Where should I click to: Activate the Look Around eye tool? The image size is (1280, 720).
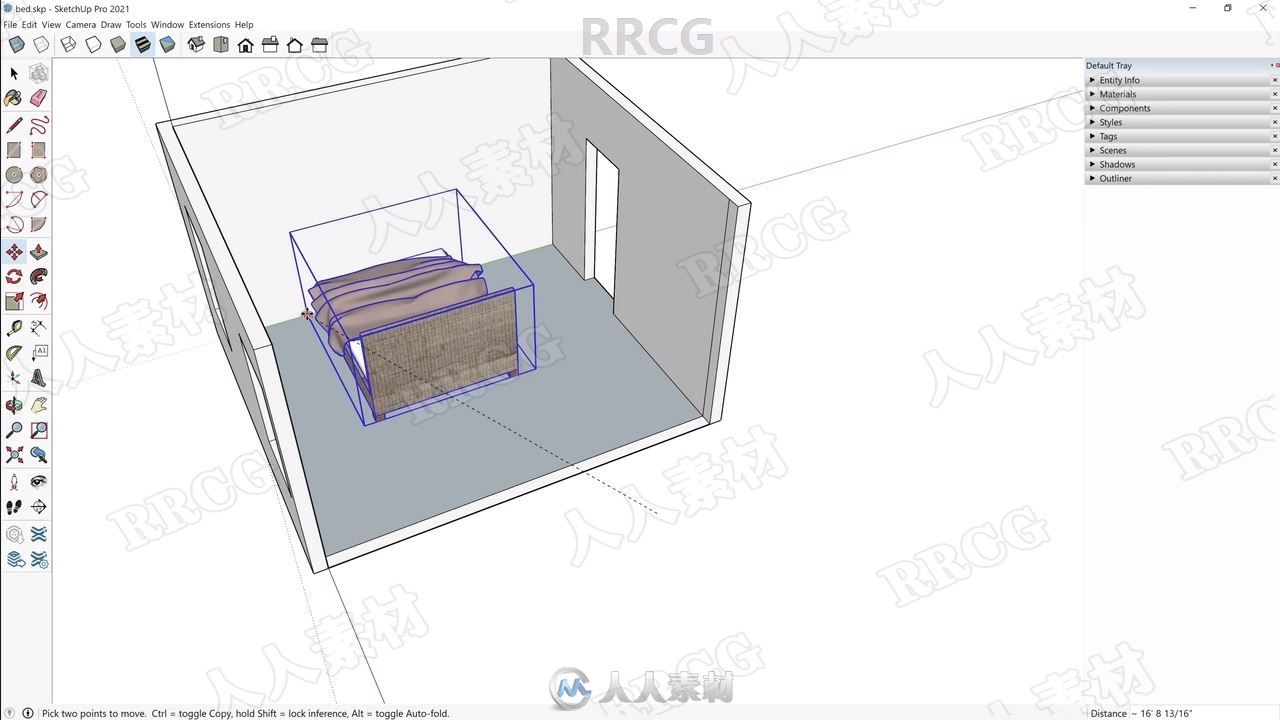point(39,482)
